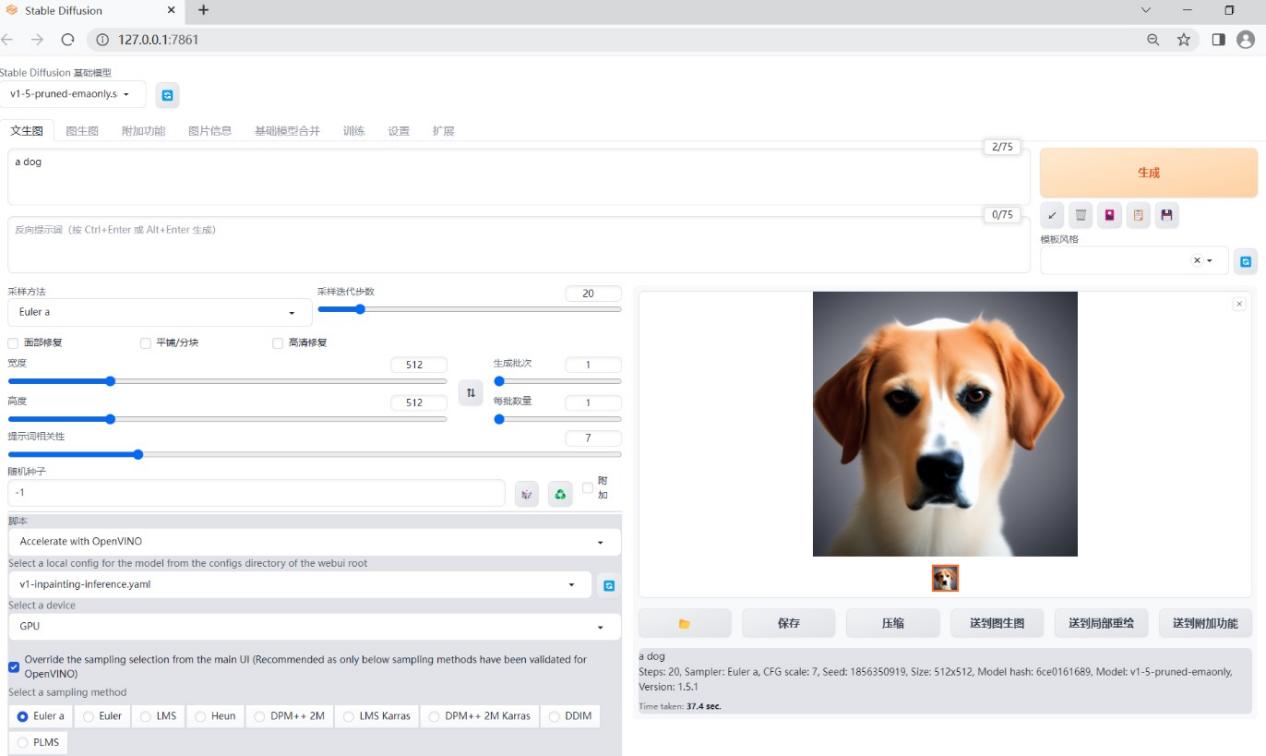Click the refresh checkpoint model icon
Image resolution: width=1266 pixels, height=756 pixels.
[x=167, y=95]
